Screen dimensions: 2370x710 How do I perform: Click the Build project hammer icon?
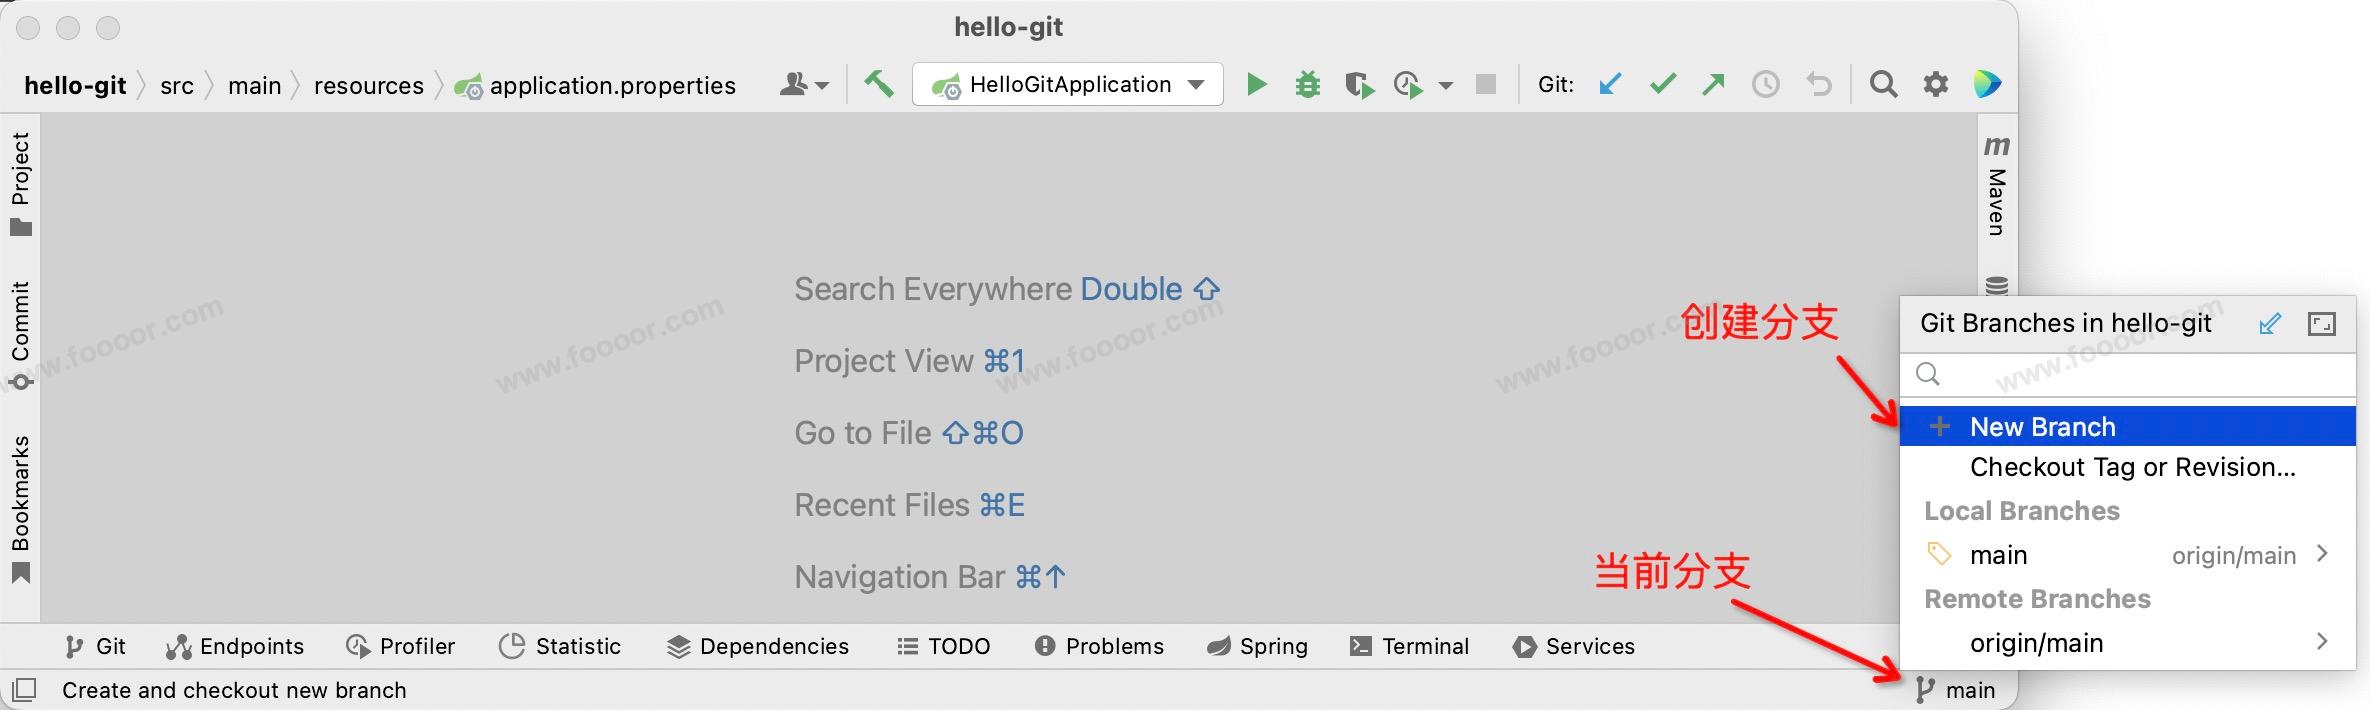879,84
